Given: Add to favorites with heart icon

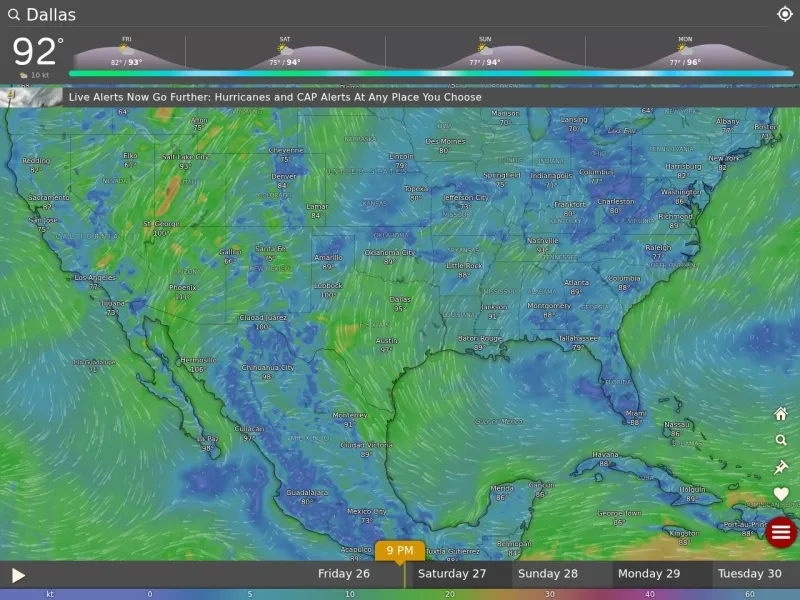Looking at the screenshot, I should [x=781, y=493].
